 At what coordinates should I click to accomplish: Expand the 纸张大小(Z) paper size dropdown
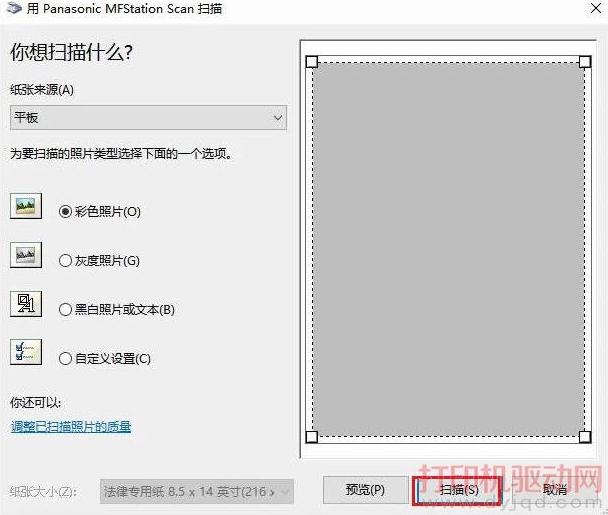197,491
